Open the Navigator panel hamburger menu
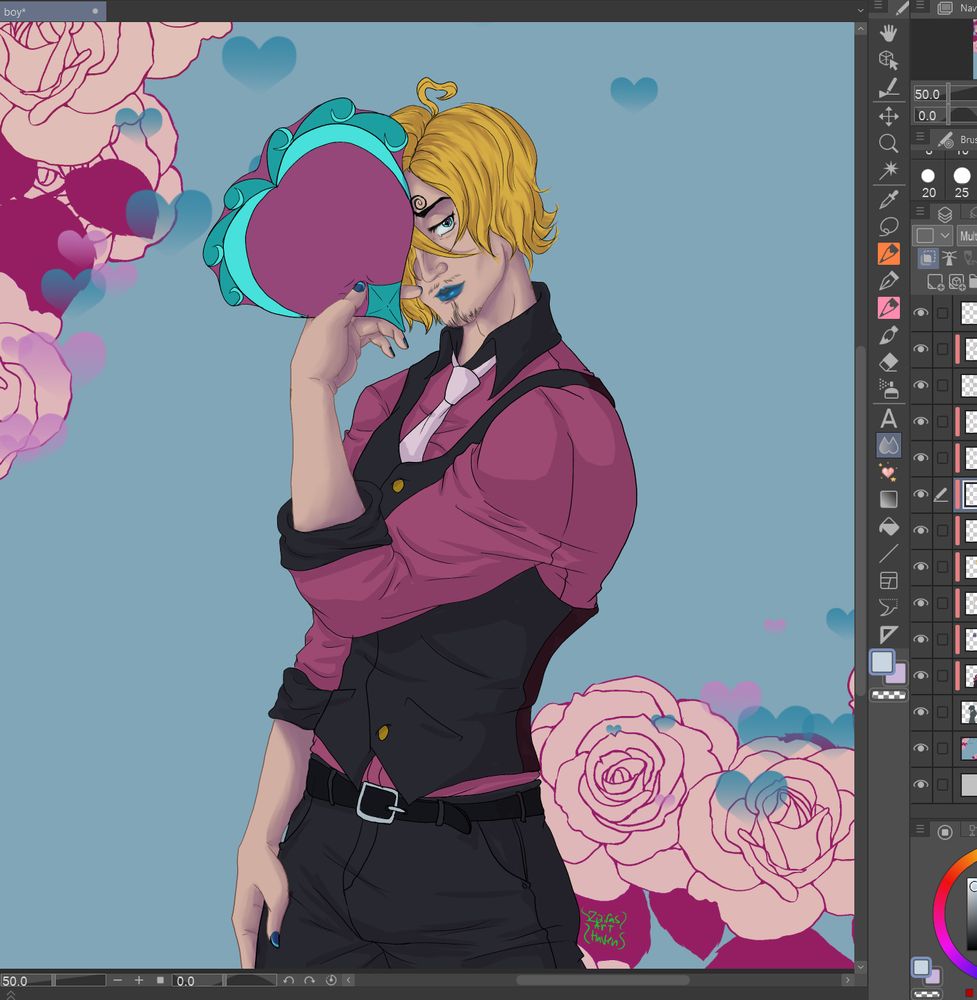The height and width of the screenshot is (1000, 977). pos(920,6)
